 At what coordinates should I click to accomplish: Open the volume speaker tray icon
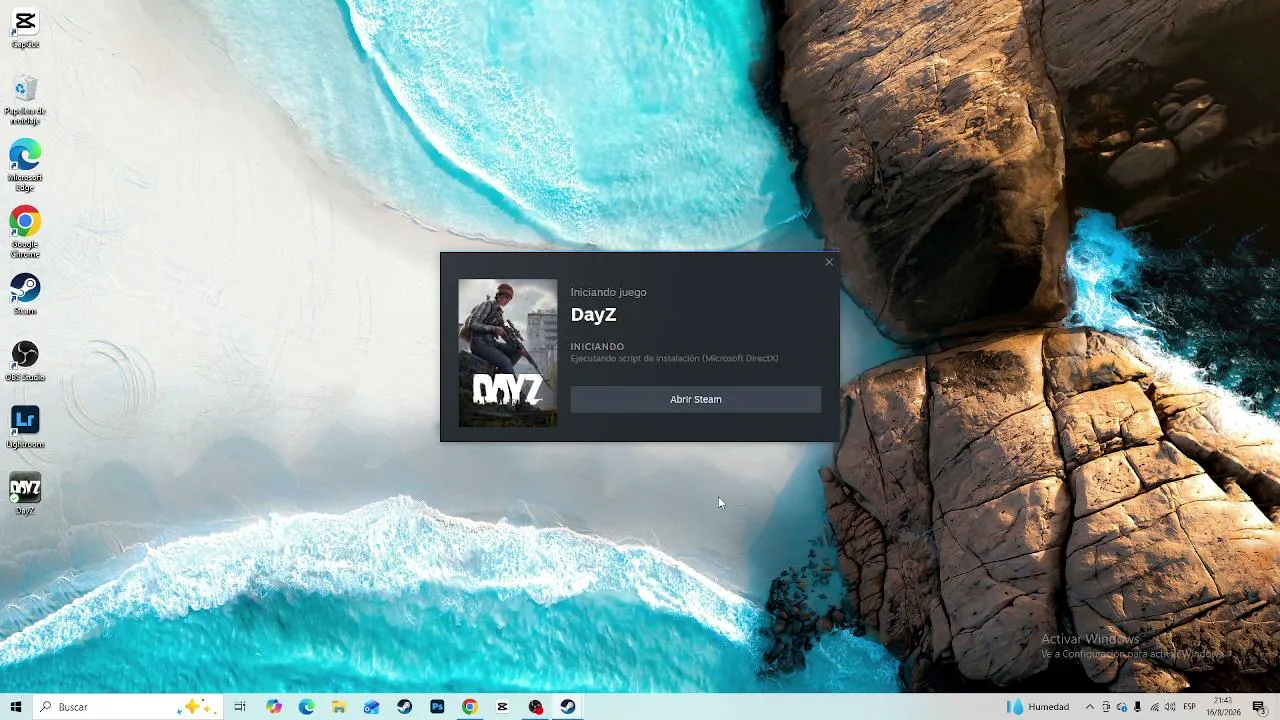[1170, 707]
